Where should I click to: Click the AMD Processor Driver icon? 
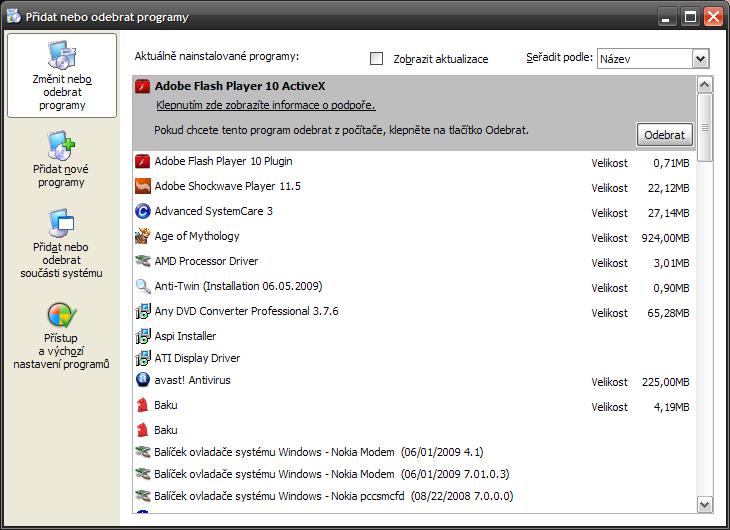tap(143, 261)
